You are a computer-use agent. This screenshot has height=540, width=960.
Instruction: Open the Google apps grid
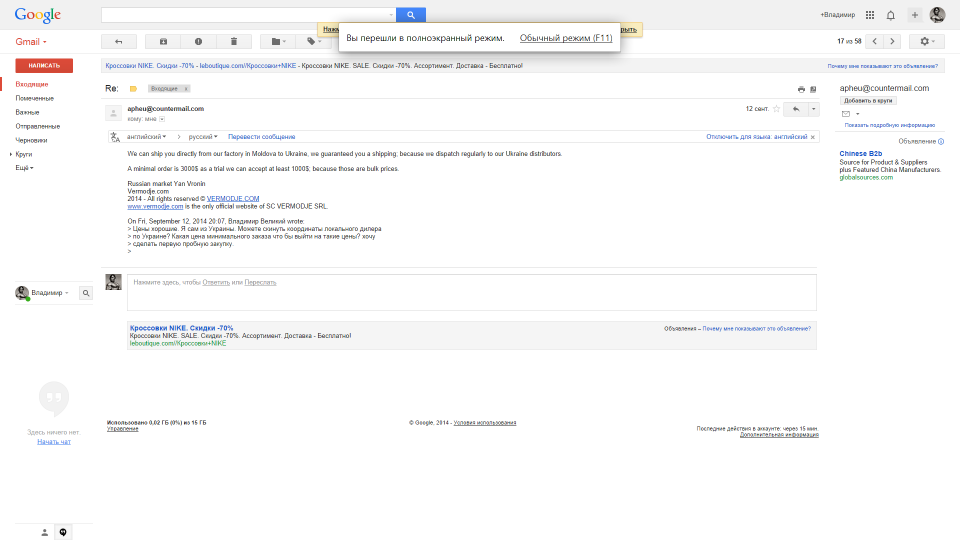point(869,15)
